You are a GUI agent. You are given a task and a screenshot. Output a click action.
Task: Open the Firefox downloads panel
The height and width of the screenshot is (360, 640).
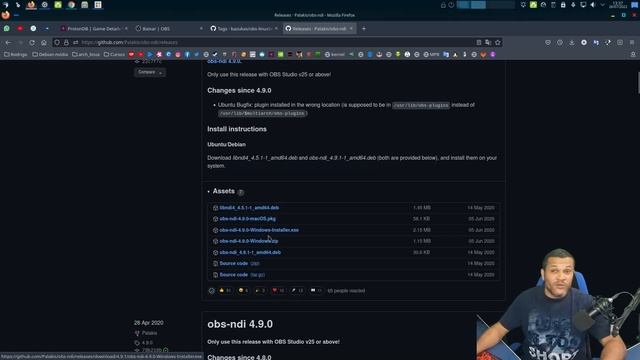point(572,42)
